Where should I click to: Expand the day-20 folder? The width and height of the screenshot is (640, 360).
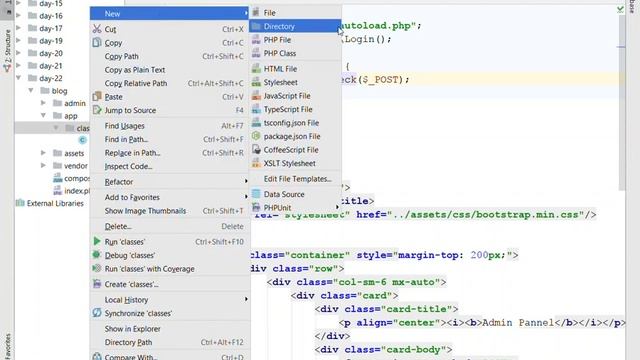18,53
